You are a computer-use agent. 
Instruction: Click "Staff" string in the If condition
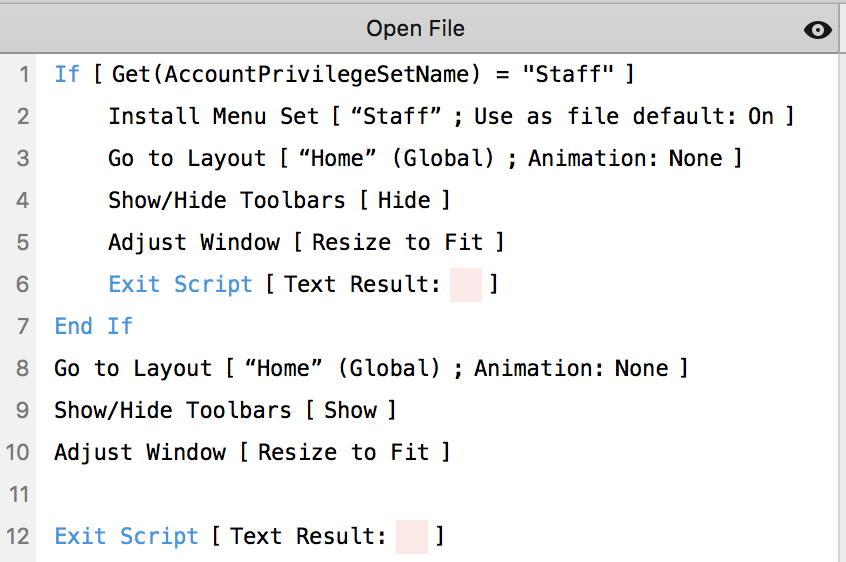click(x=568, y=74)
